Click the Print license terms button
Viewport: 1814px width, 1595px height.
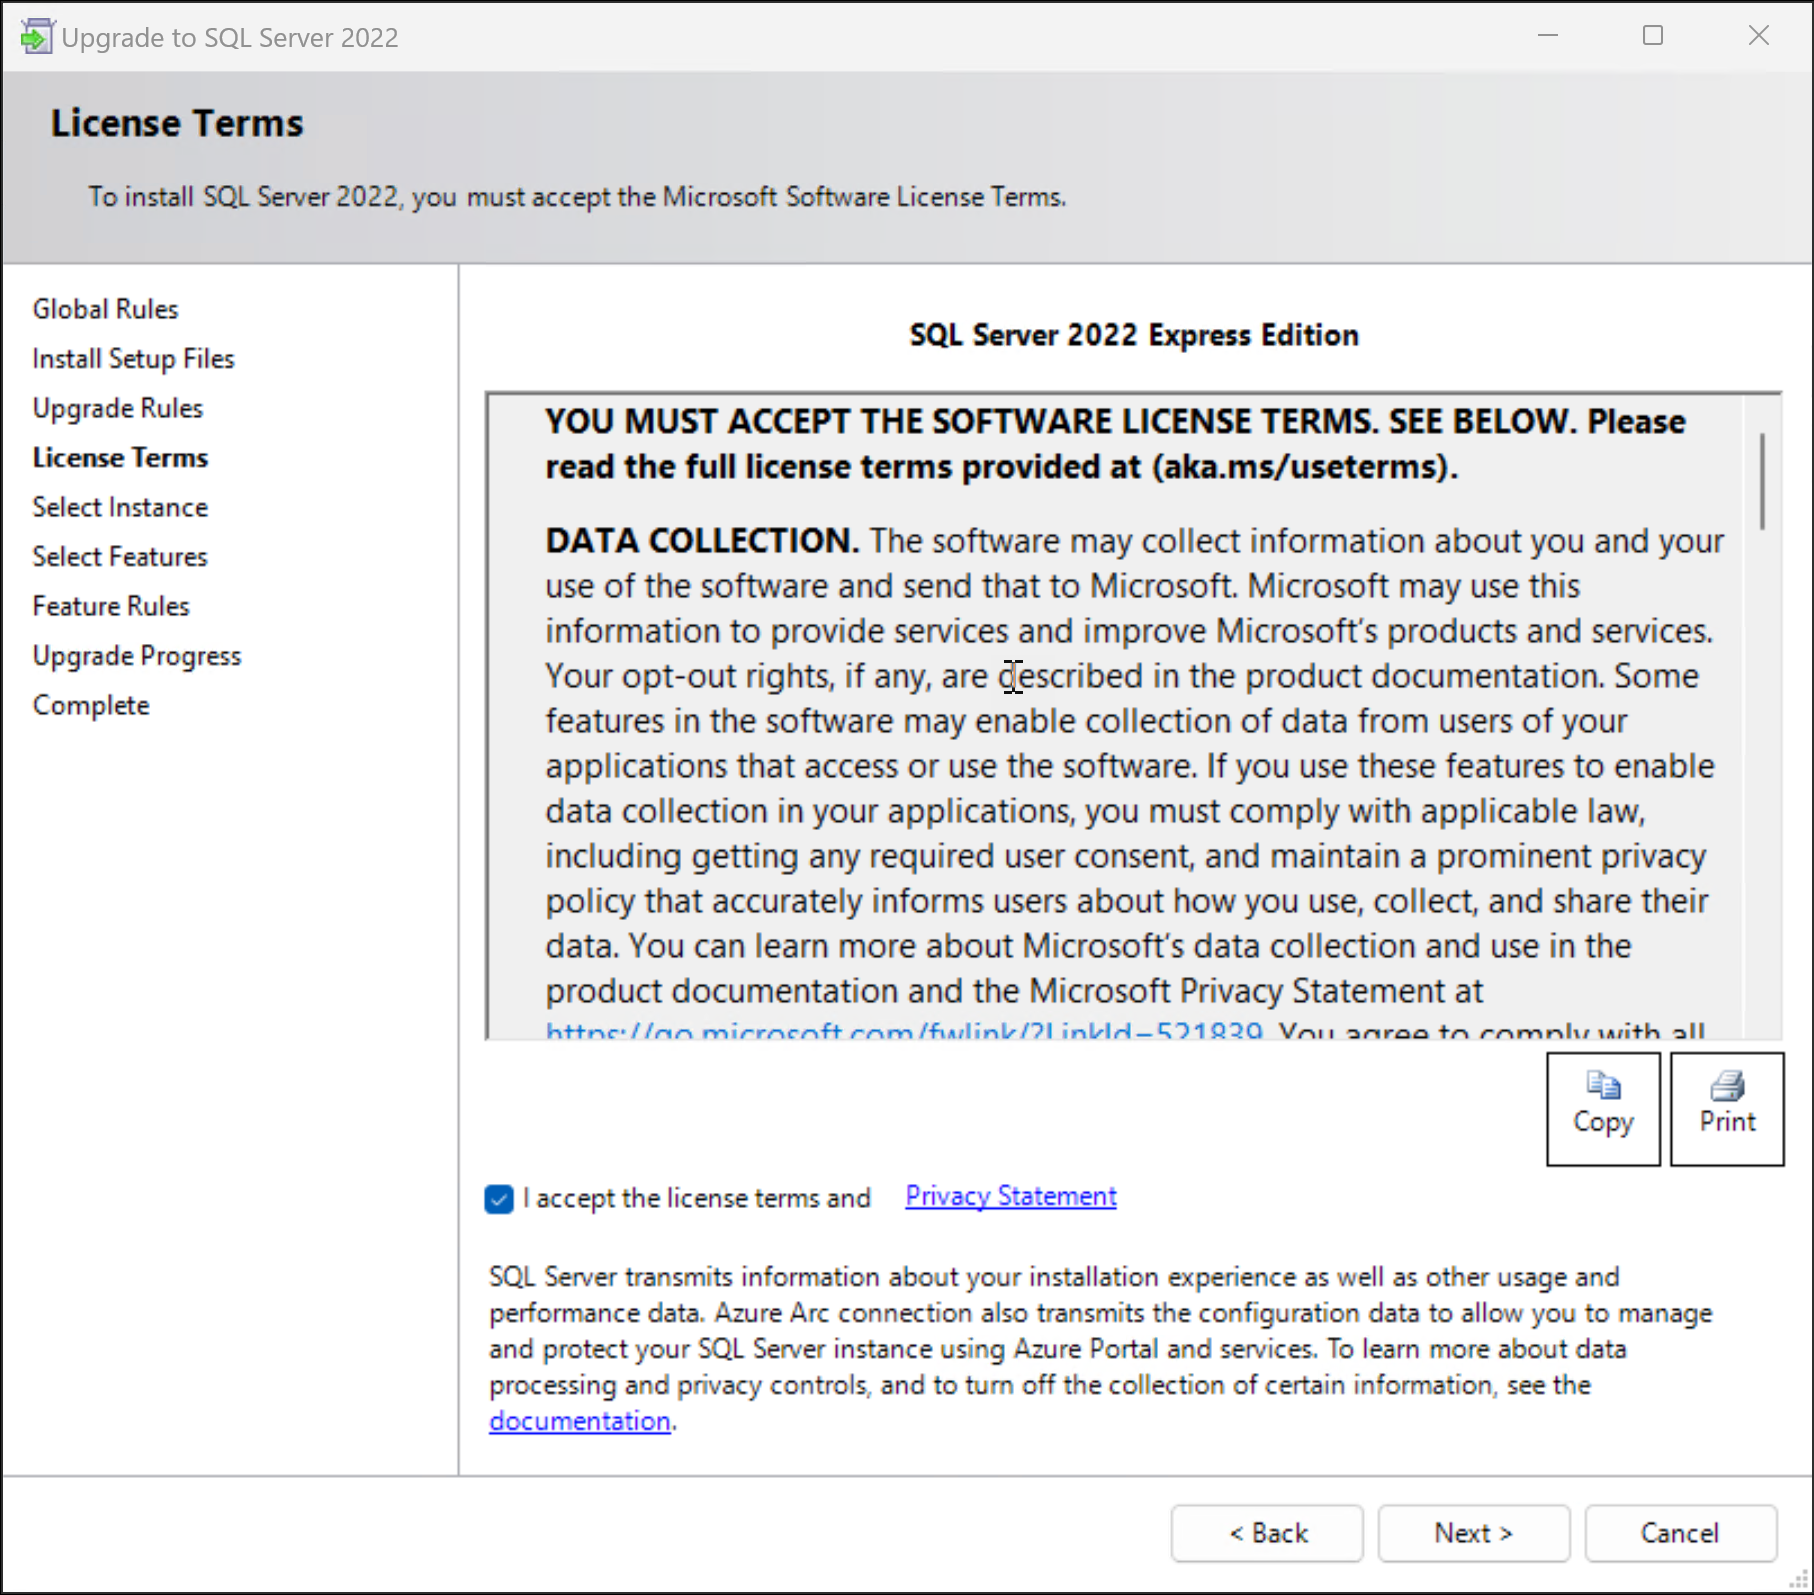pyautogui.click(x=1726, y=1108)
